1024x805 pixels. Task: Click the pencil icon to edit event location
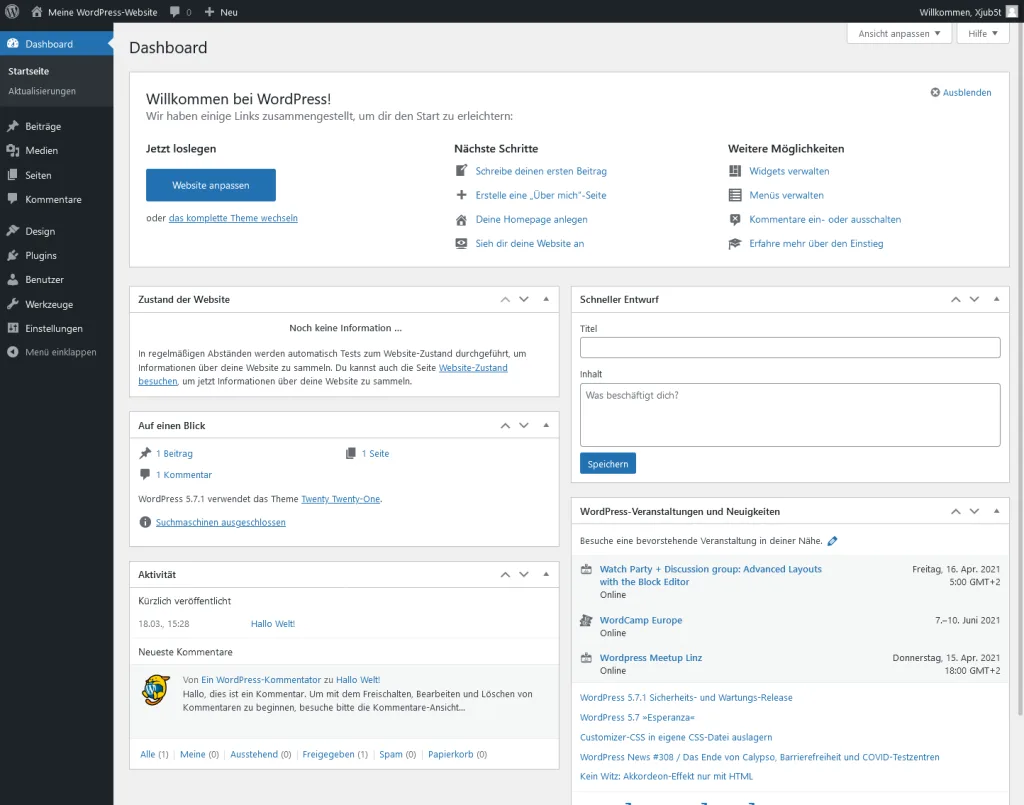point(833,541)
